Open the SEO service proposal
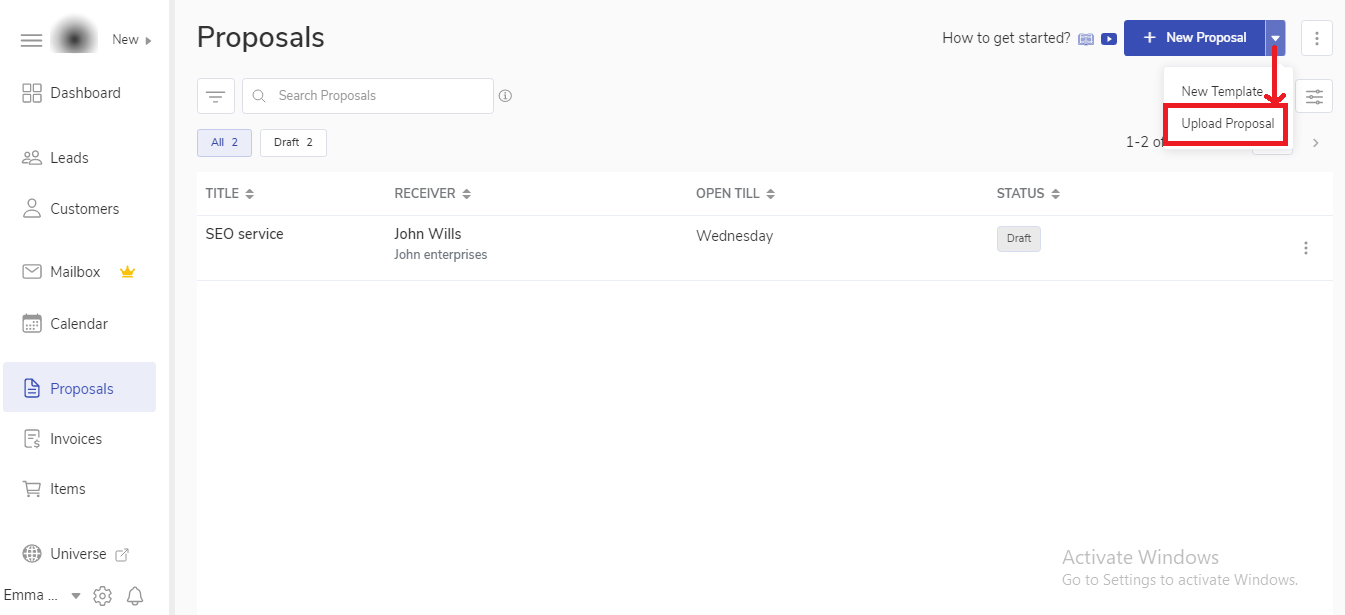1345x615 pixels. [244, 234]
